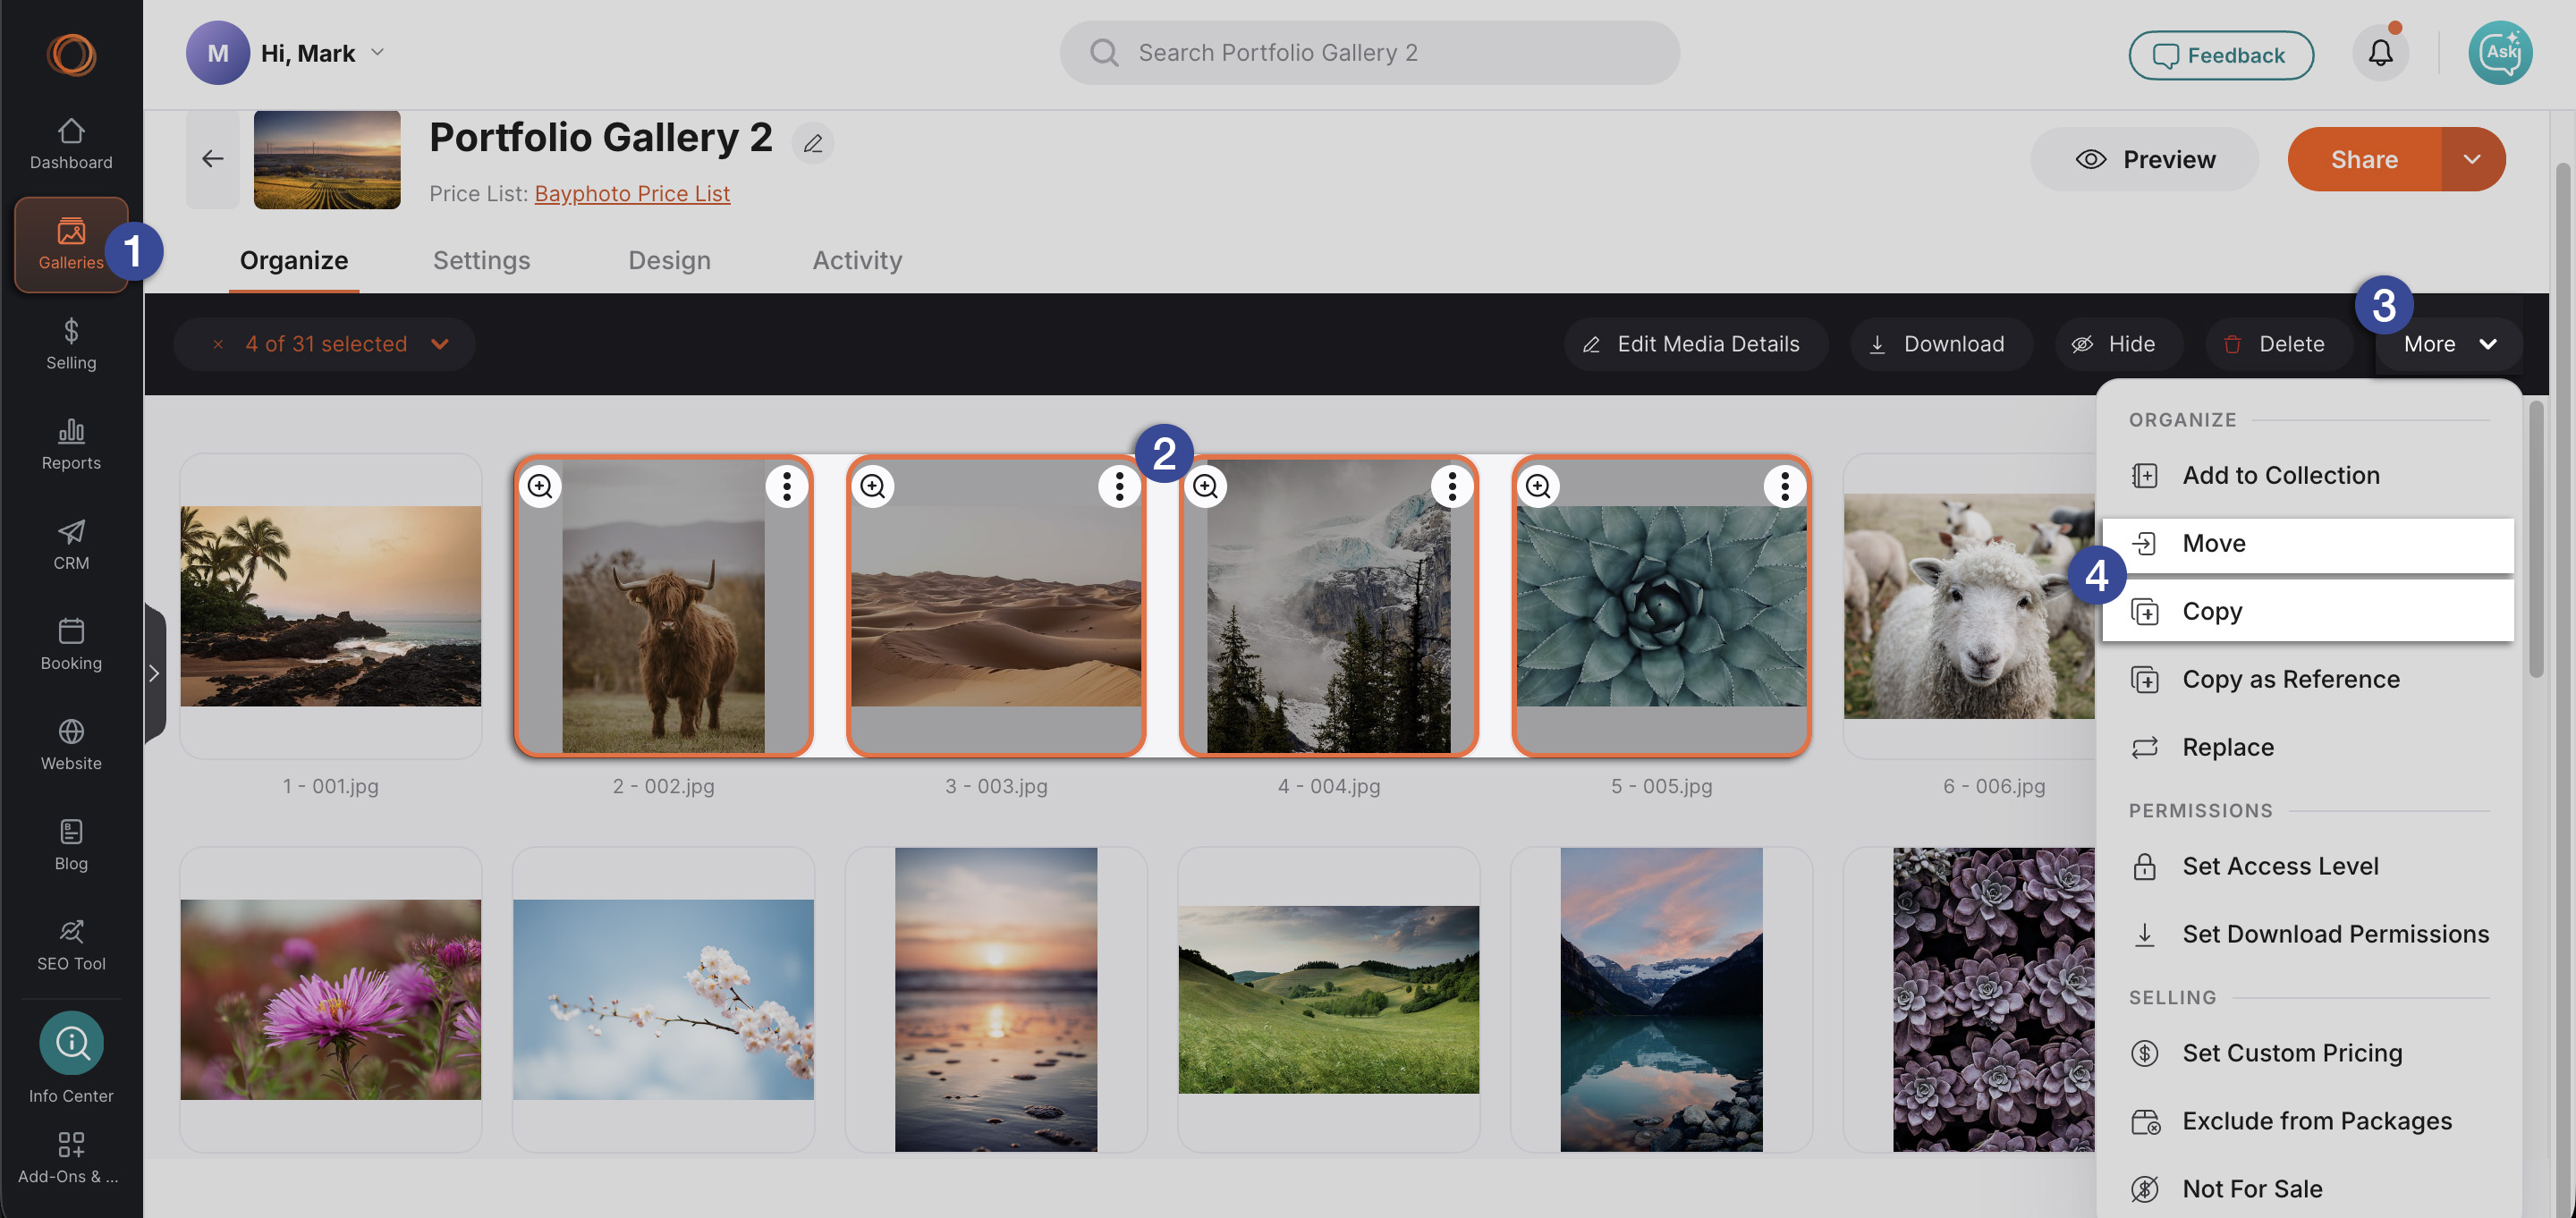The image size is (2576, 1218).
Task: Expand the collapsed side panel handle
Action: click(x=154, y=673)
